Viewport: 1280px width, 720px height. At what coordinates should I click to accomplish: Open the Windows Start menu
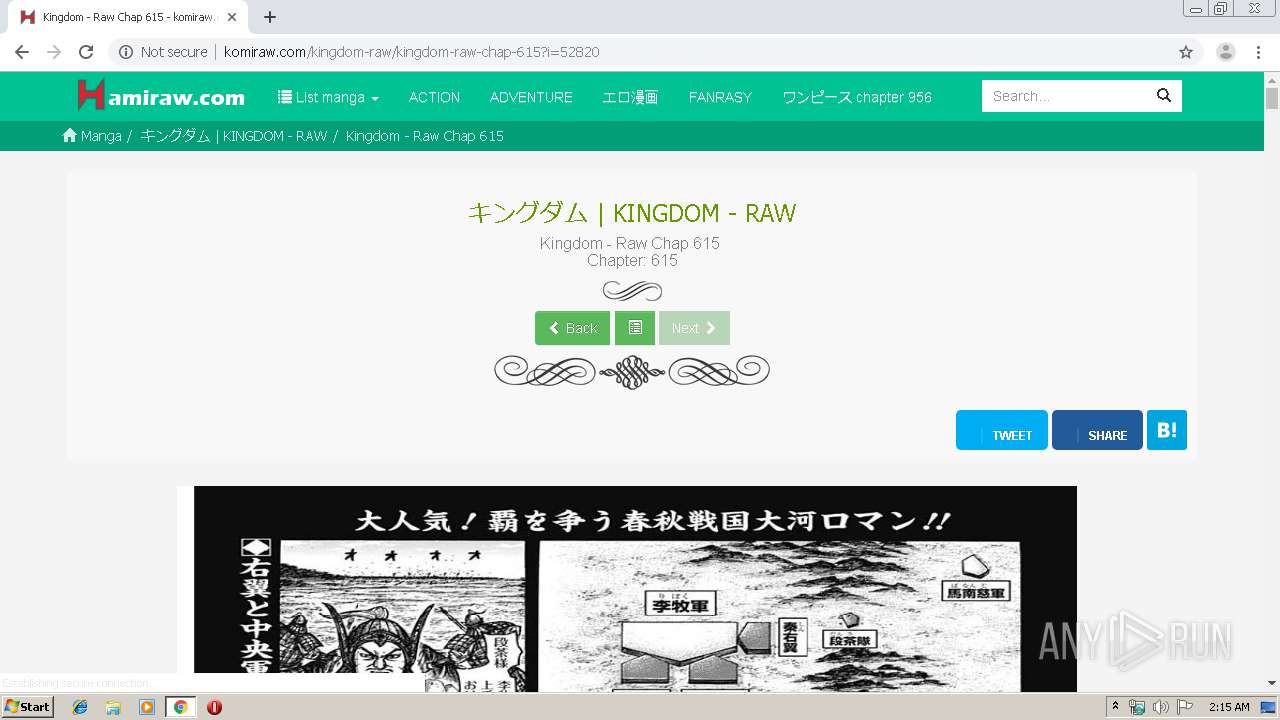tap(28, 707)
